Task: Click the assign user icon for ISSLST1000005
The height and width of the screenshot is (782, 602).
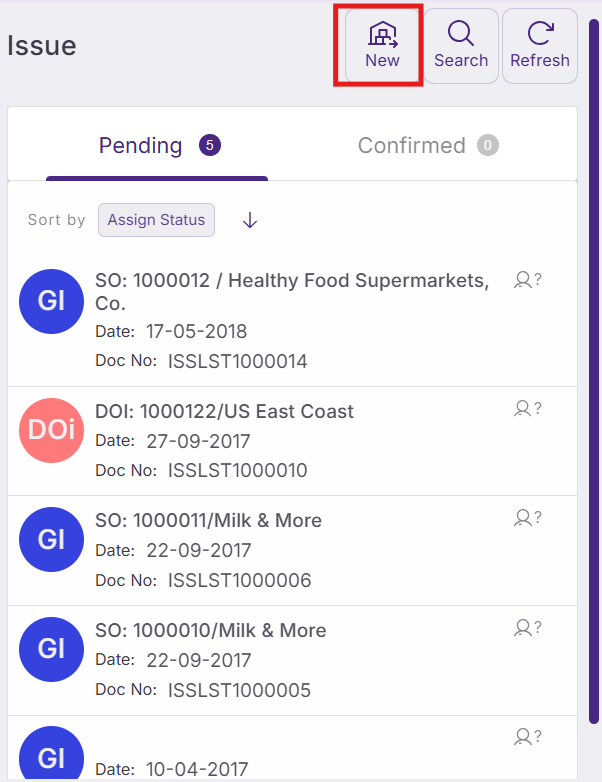Action: coord(527,628)
